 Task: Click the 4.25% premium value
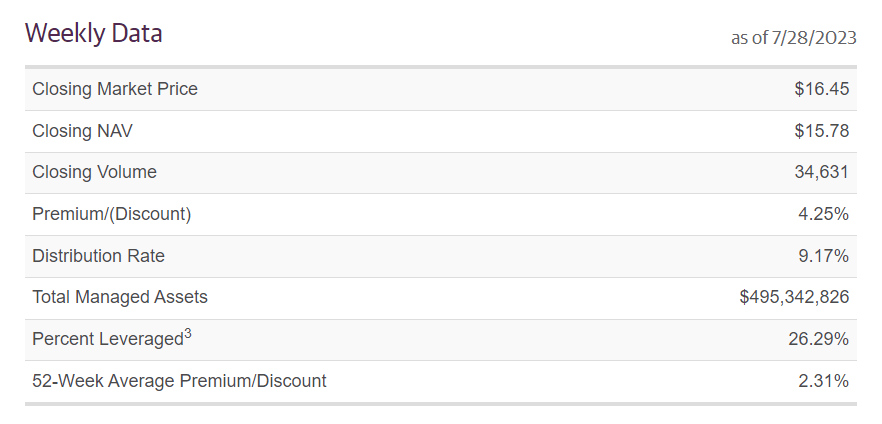(823, 214)
